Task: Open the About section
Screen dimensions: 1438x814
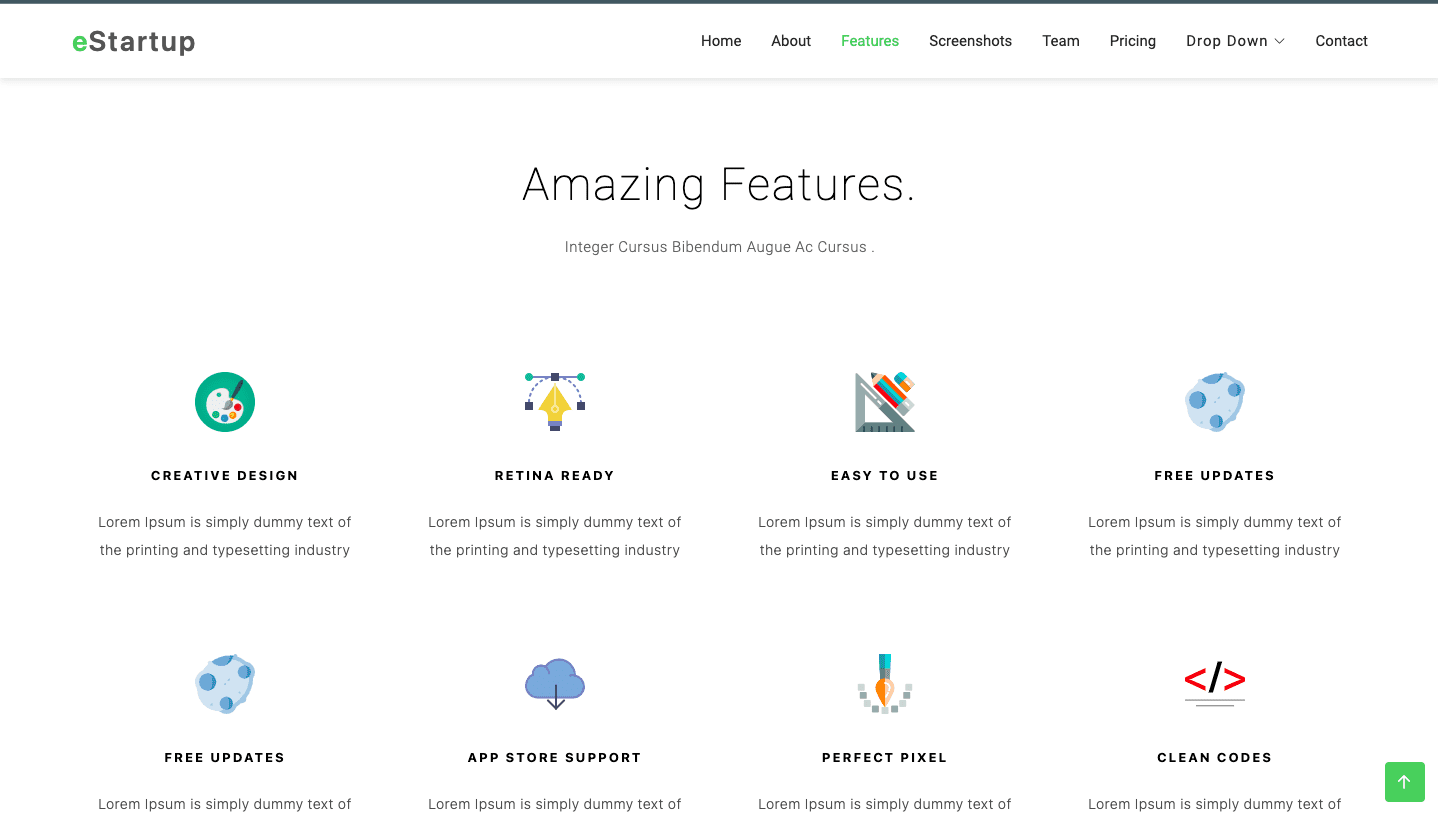Action: click(790, 41)
